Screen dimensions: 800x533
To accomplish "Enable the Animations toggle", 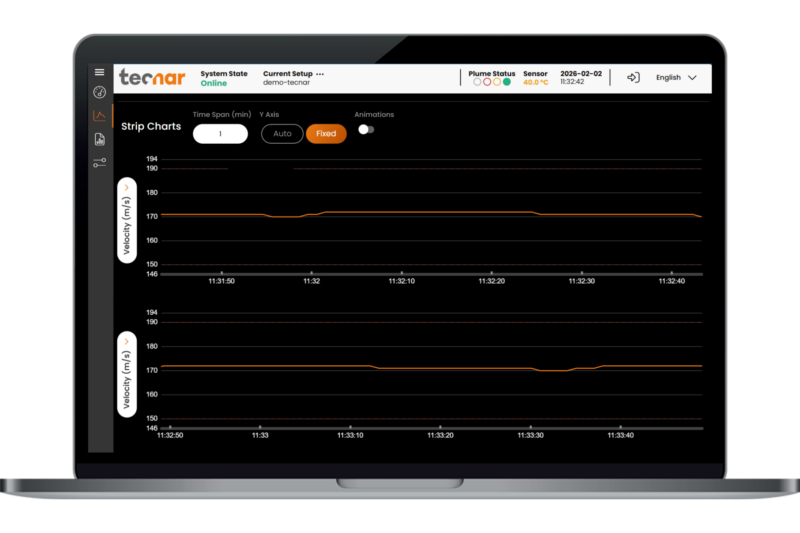I will 366,129.
